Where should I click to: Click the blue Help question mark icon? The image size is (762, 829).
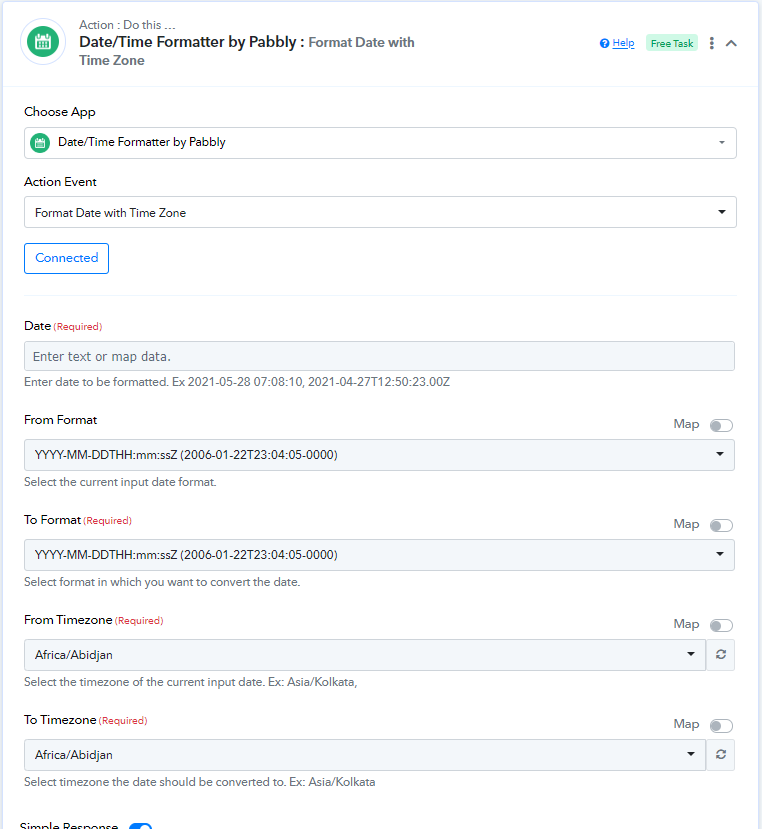click(x=604, y=43)
